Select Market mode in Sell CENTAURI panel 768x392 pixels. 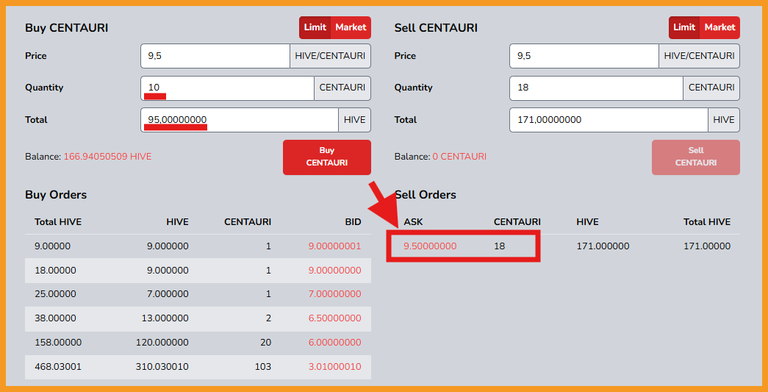[720, 27]
